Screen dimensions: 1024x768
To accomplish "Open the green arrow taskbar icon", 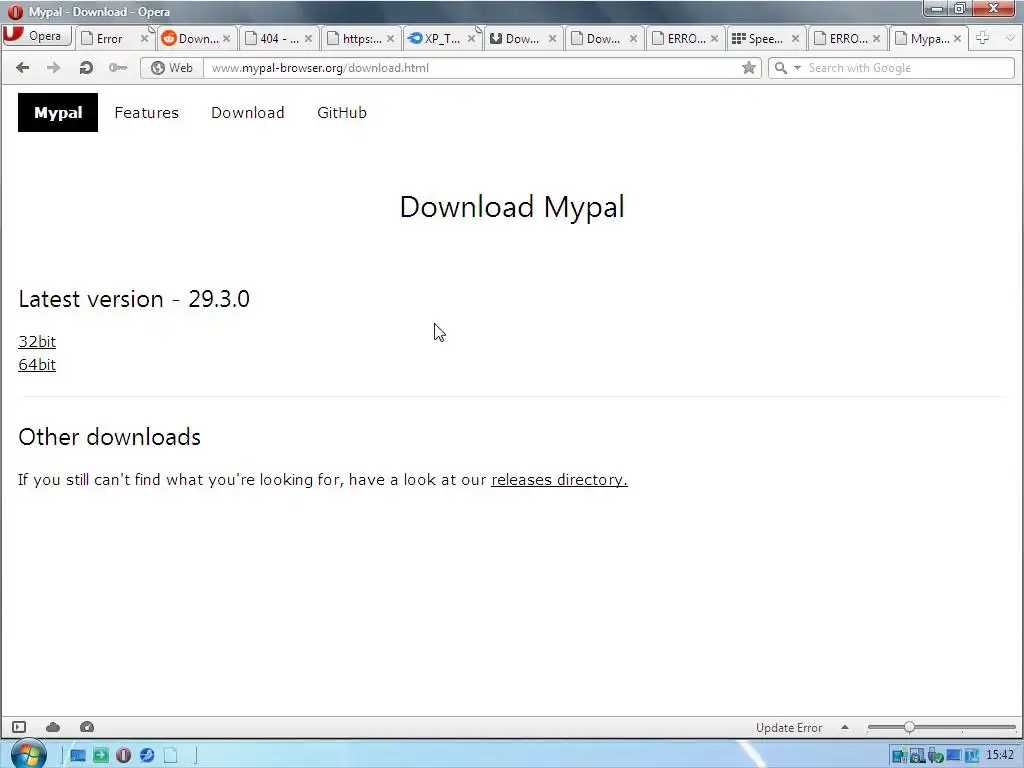I will point(101,756).
